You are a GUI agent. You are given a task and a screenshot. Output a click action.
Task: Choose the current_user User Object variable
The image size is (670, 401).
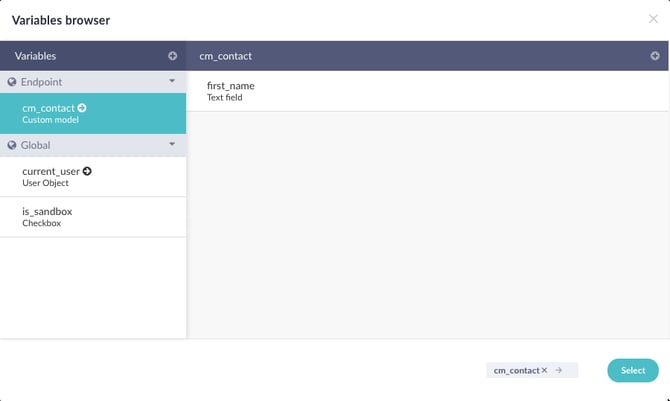50,177
